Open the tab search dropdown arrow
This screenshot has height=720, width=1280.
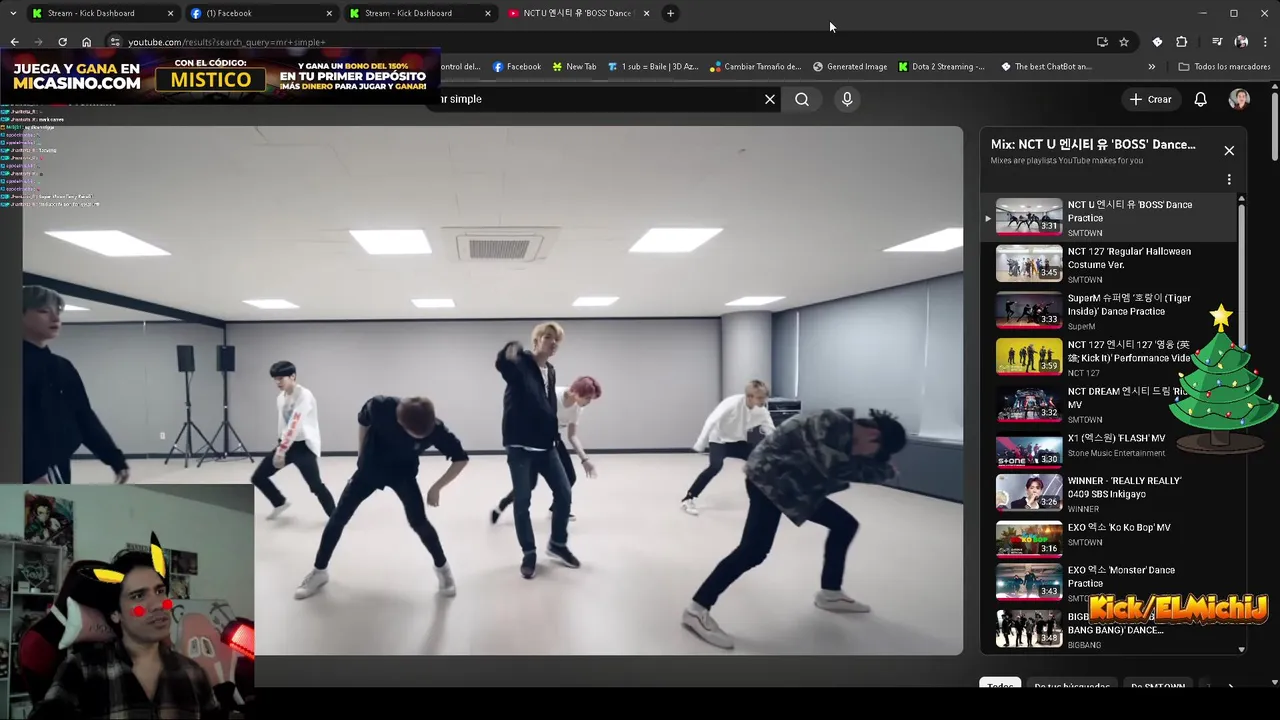[x=13, y=13]
